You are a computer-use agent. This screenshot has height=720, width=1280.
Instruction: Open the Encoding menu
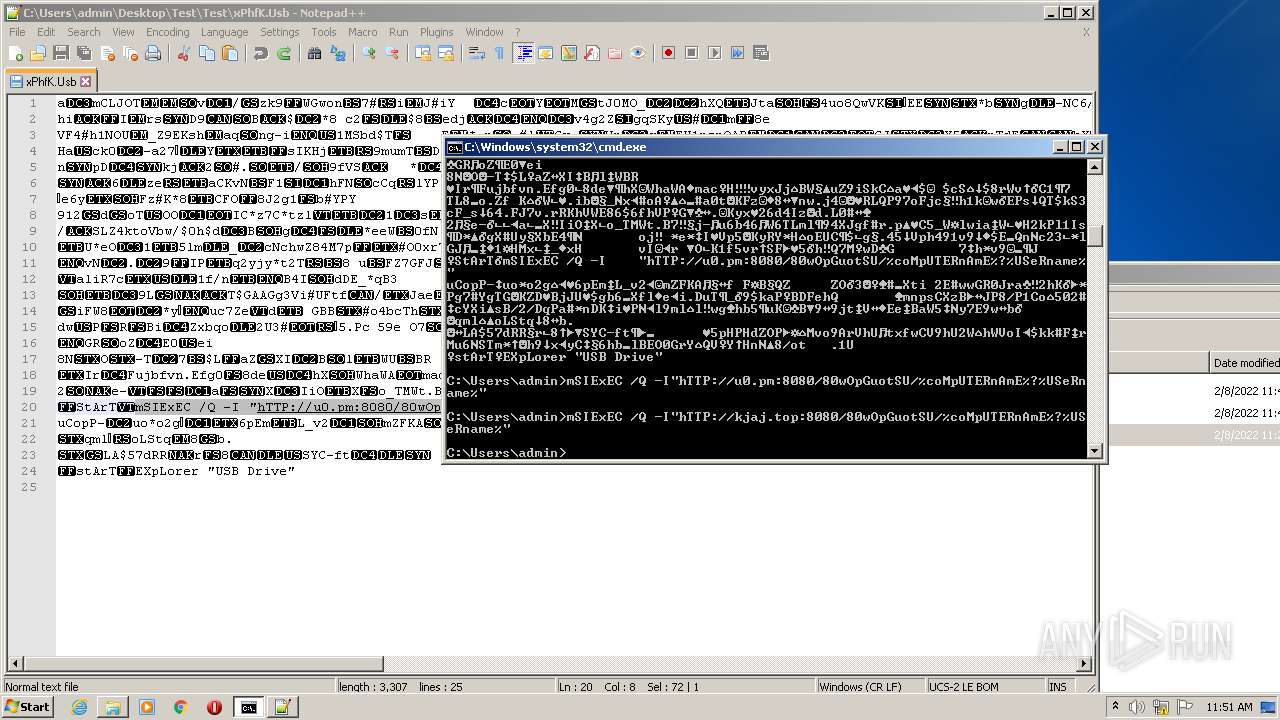coord(167,32)
